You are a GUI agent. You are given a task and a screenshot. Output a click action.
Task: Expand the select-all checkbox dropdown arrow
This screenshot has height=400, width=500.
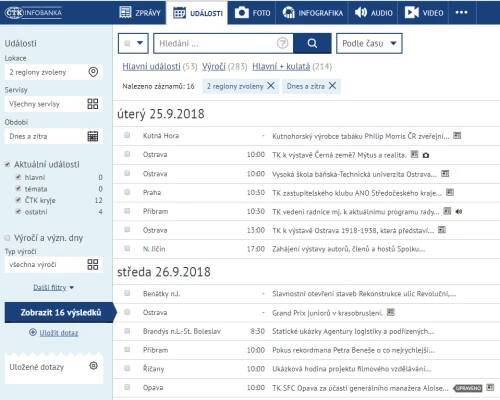pos(140,43)
